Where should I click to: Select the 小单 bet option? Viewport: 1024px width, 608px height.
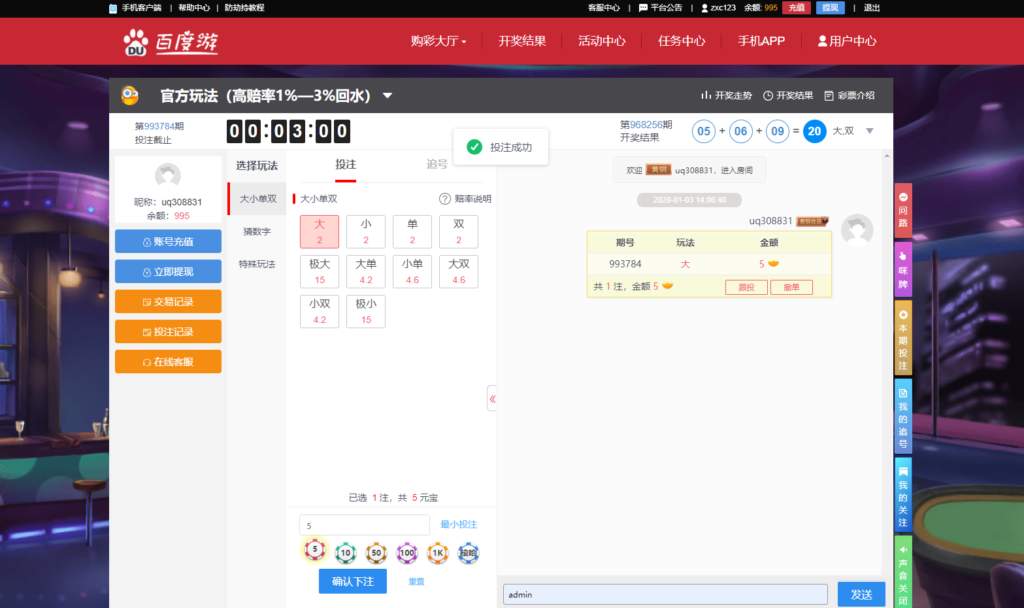click(412, 271)
